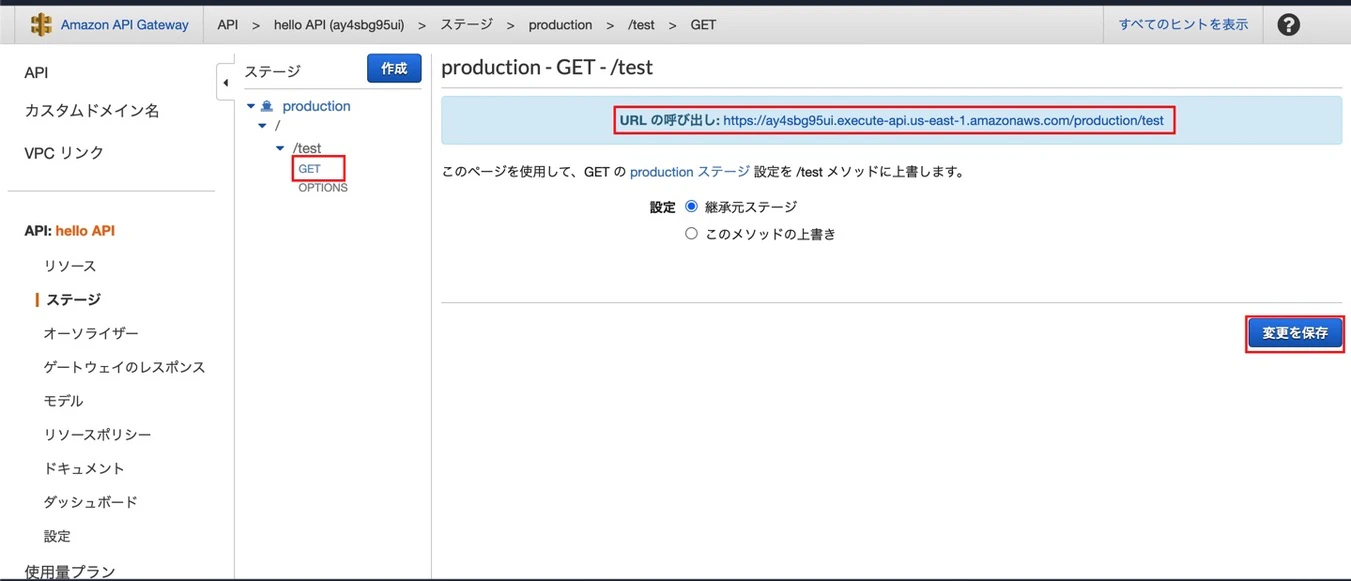This screenshot has width=1351, height=581.
Task: Click /test in the breadcrumb
Action: 641,25
